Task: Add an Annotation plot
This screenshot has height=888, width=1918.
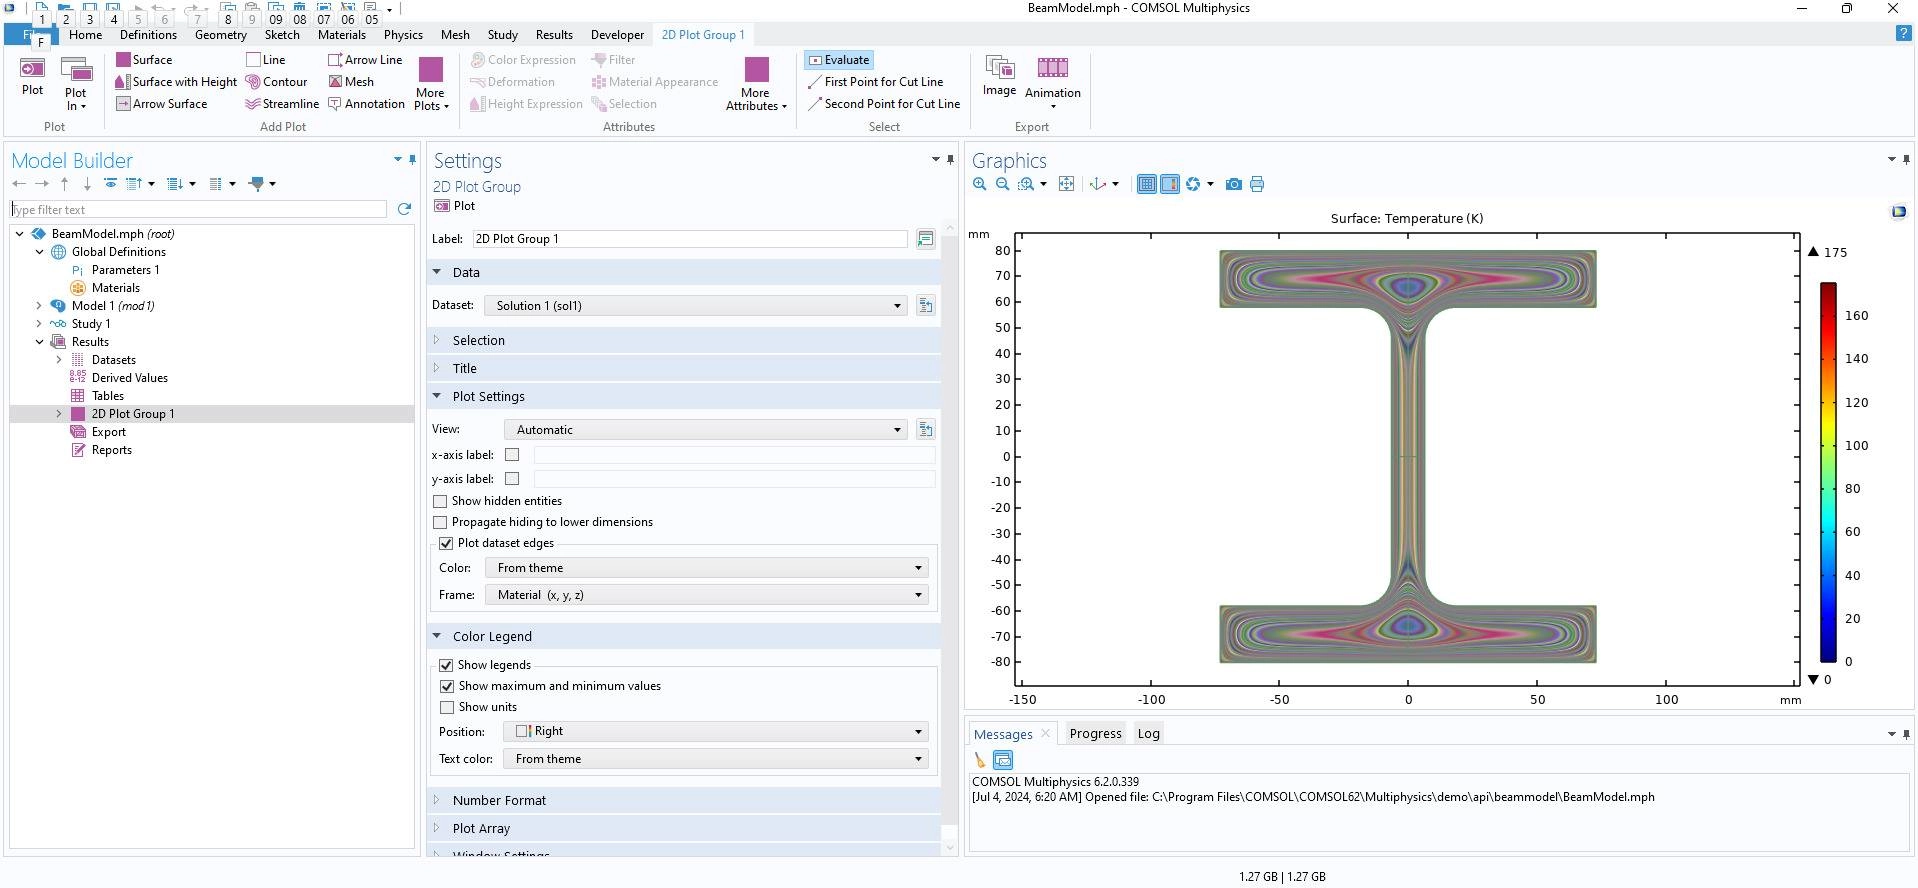Action: coord(366,104)
